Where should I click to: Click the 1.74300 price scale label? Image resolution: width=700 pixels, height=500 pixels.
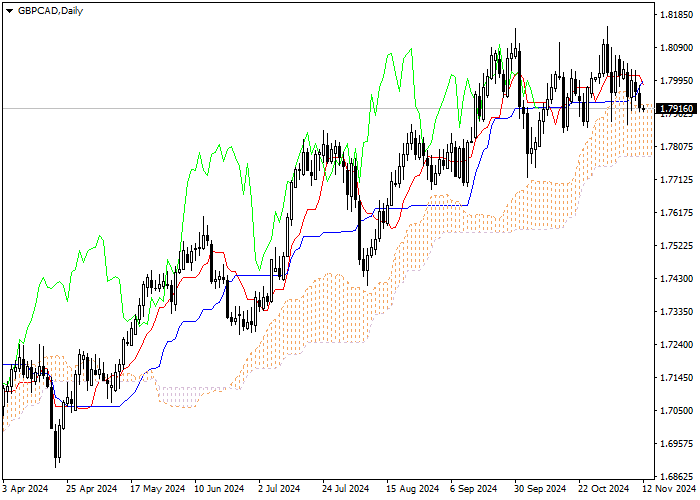676,279
